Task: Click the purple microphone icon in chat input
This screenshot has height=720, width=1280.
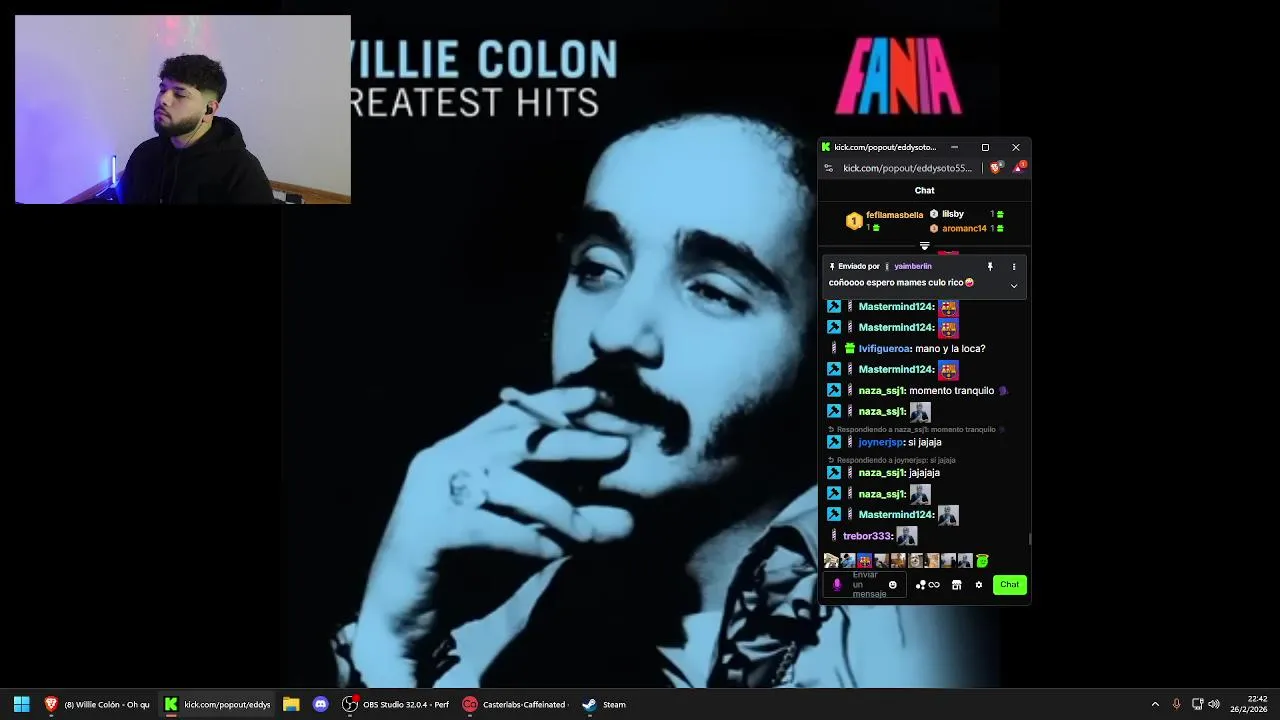Action: 837,585
